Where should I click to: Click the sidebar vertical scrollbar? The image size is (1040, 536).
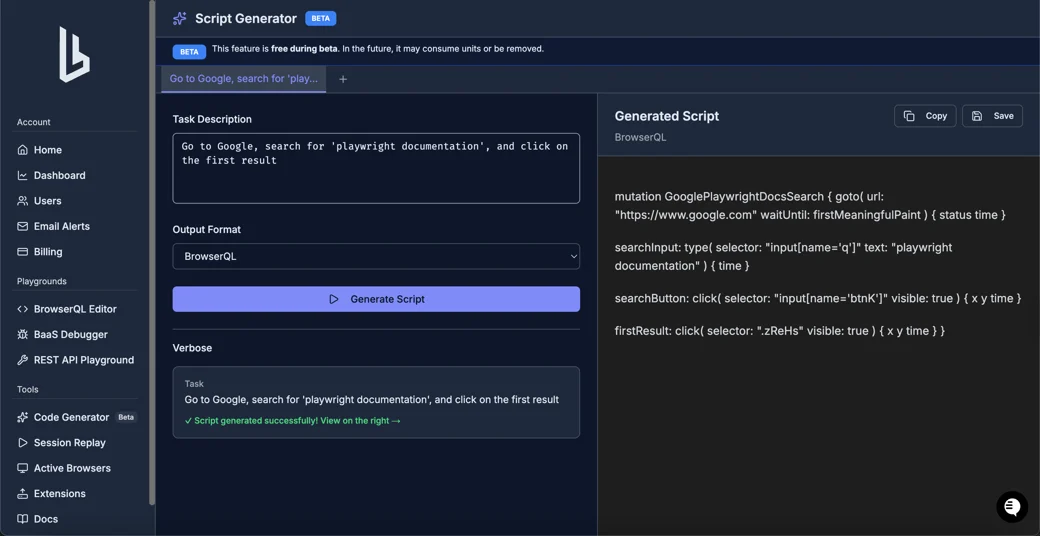pyautogui.click(x=152, y=252)
